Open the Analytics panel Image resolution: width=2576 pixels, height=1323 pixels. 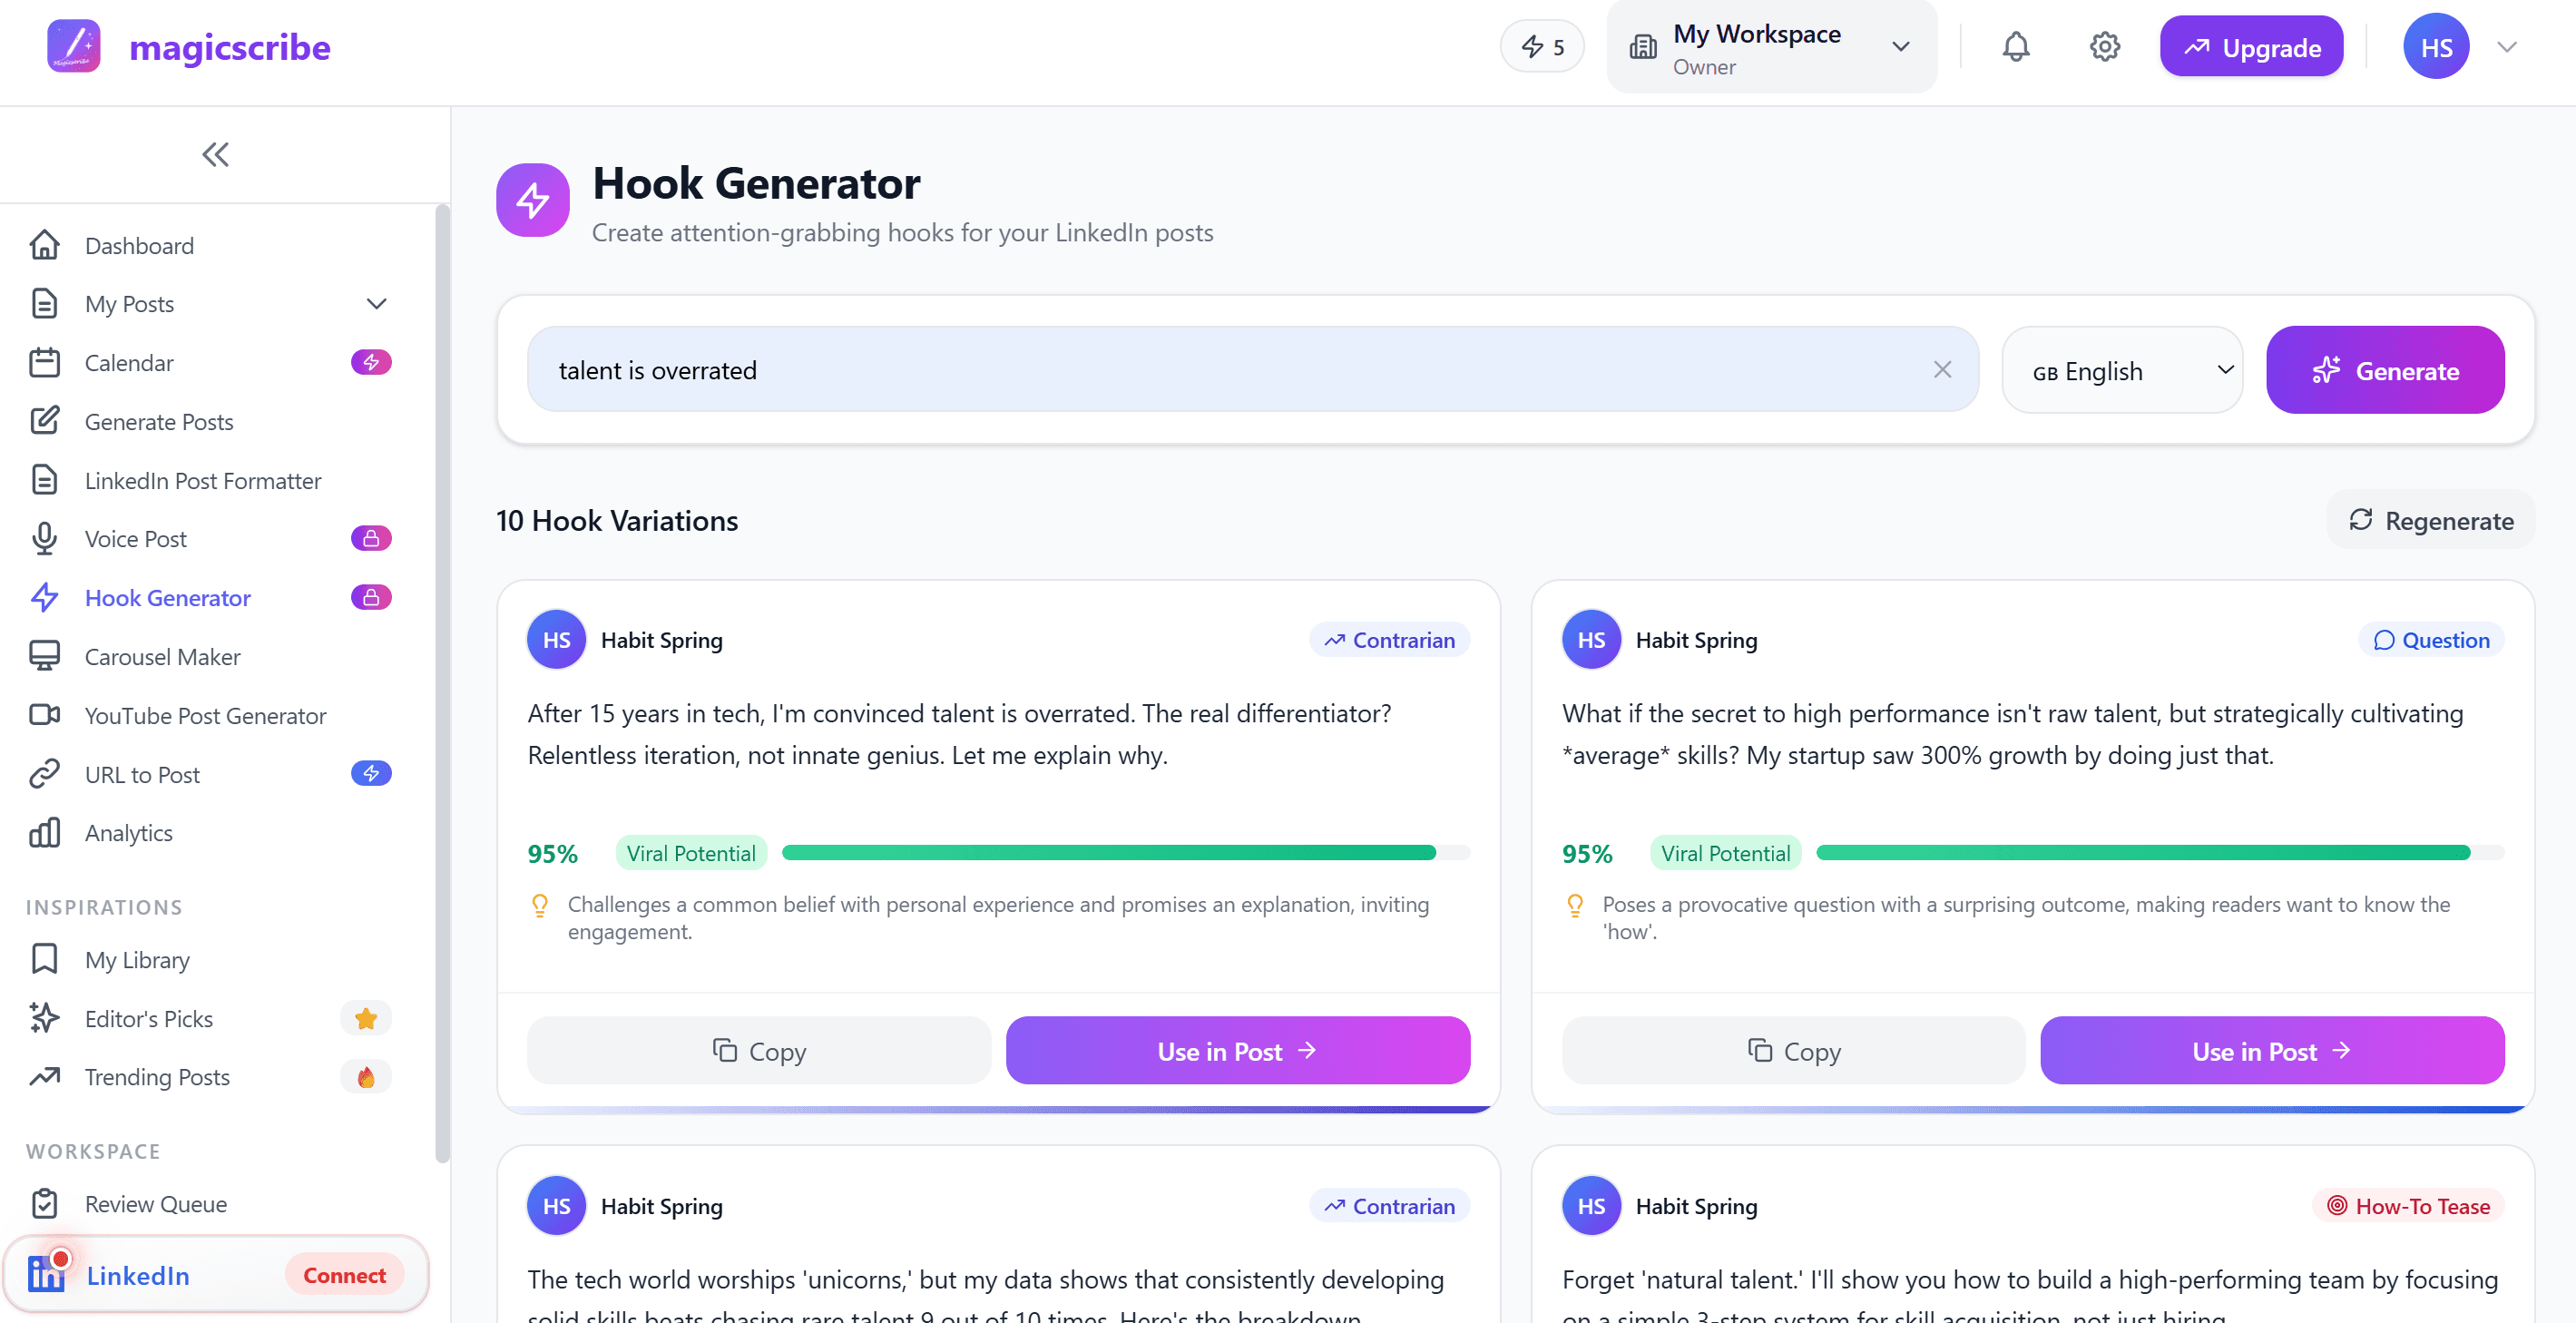(128, 832)
